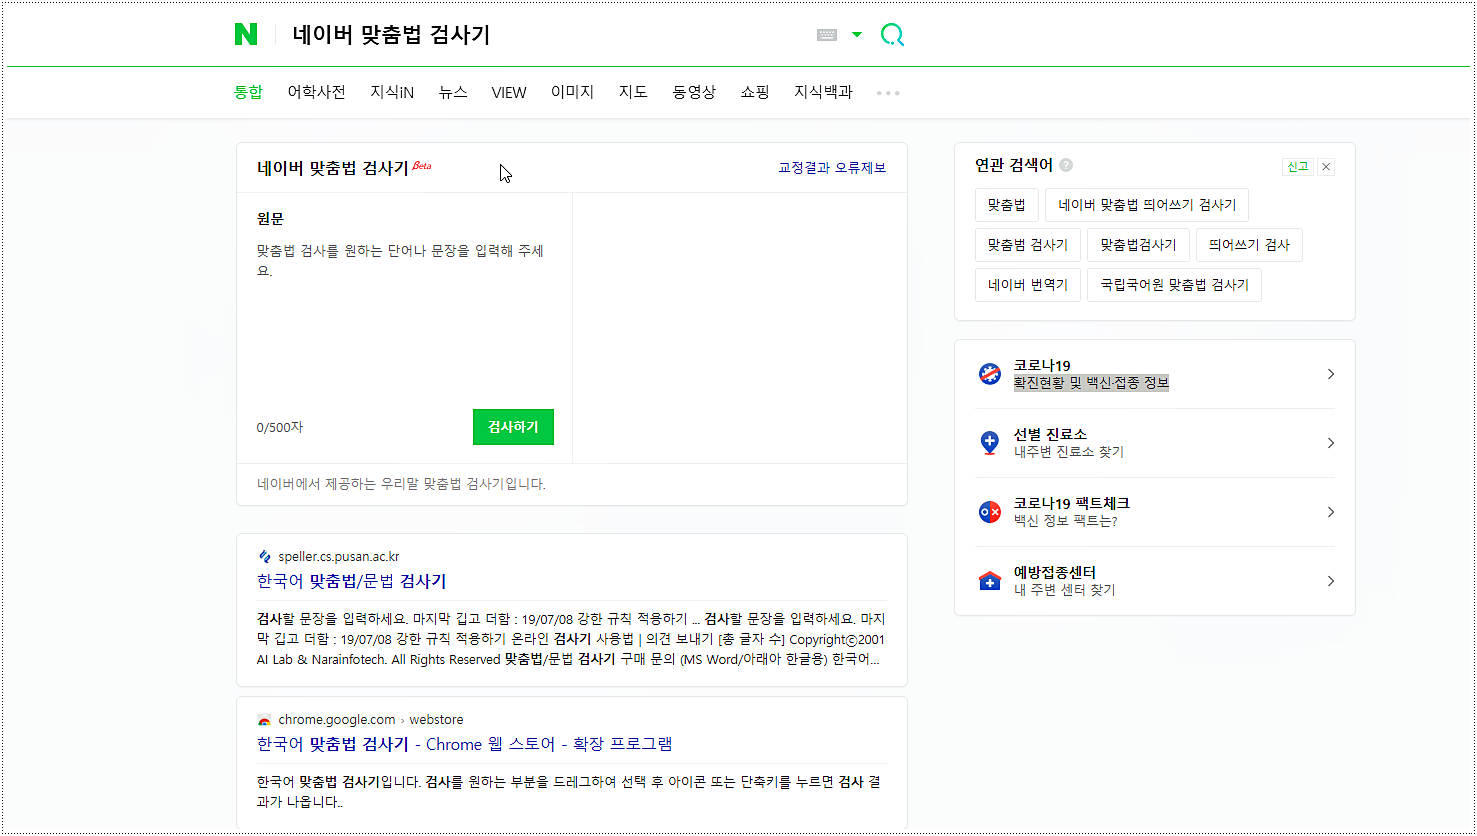The image size is (1477, 836).
Task: Select related search 맞춤법검사기
Action: (x=1139, y=245)
